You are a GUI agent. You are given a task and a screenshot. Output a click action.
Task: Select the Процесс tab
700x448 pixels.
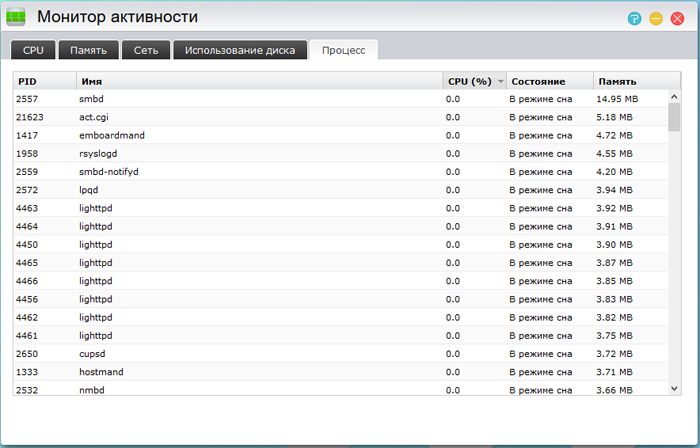(x=343, y=50)
